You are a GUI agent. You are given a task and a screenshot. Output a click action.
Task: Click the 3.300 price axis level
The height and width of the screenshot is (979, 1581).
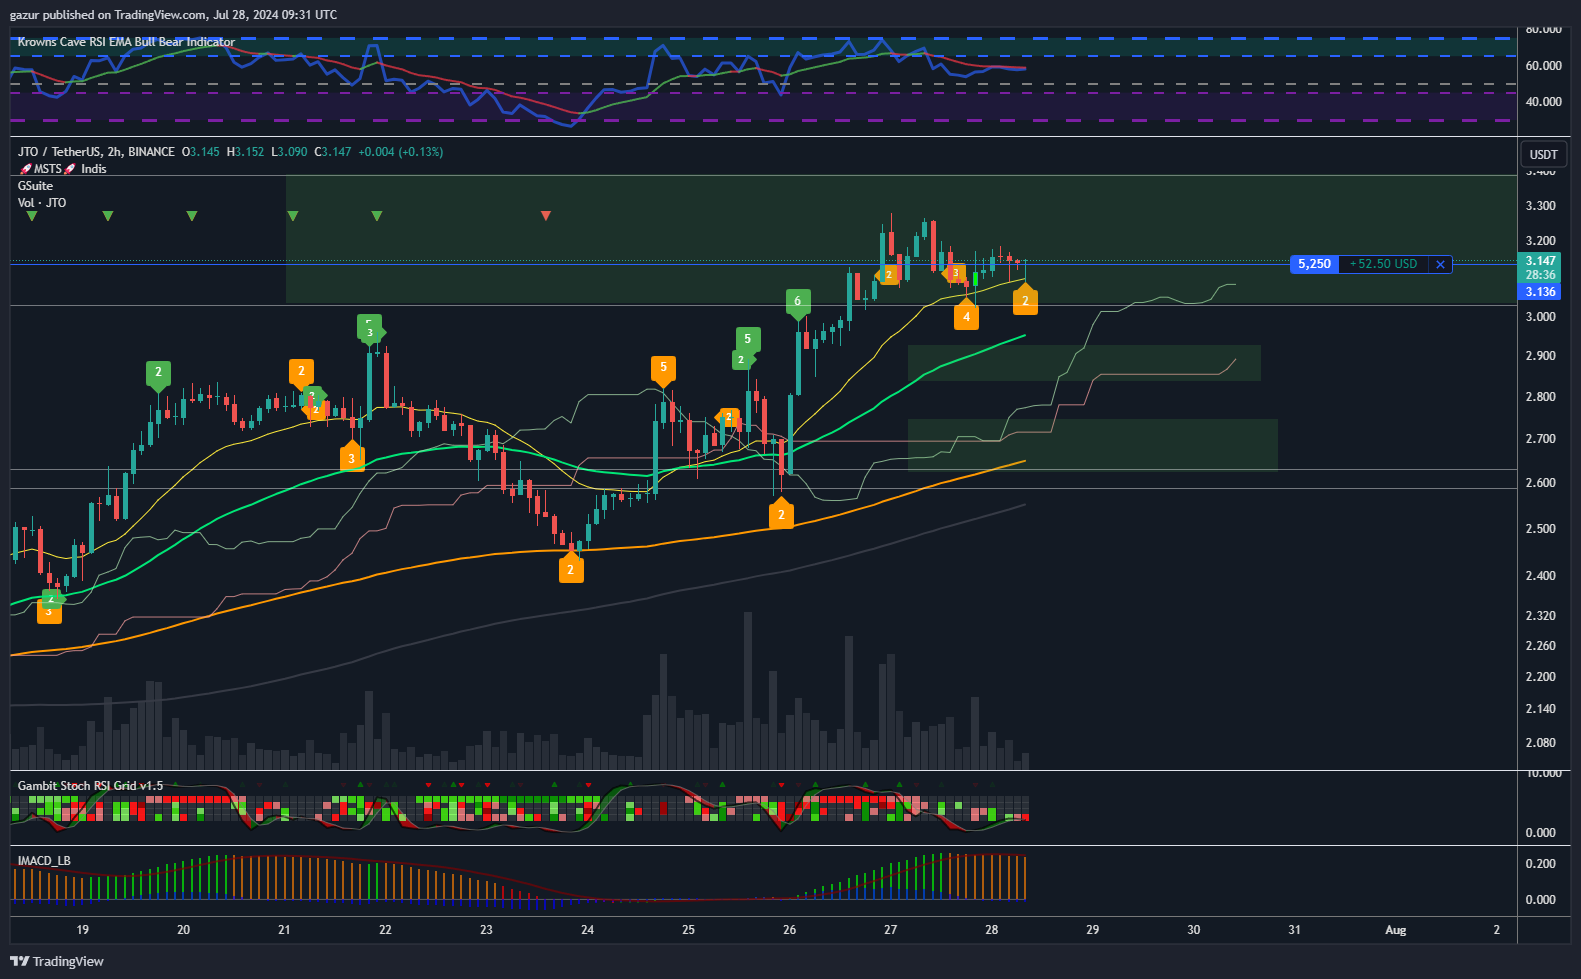tap(1541, 206)
